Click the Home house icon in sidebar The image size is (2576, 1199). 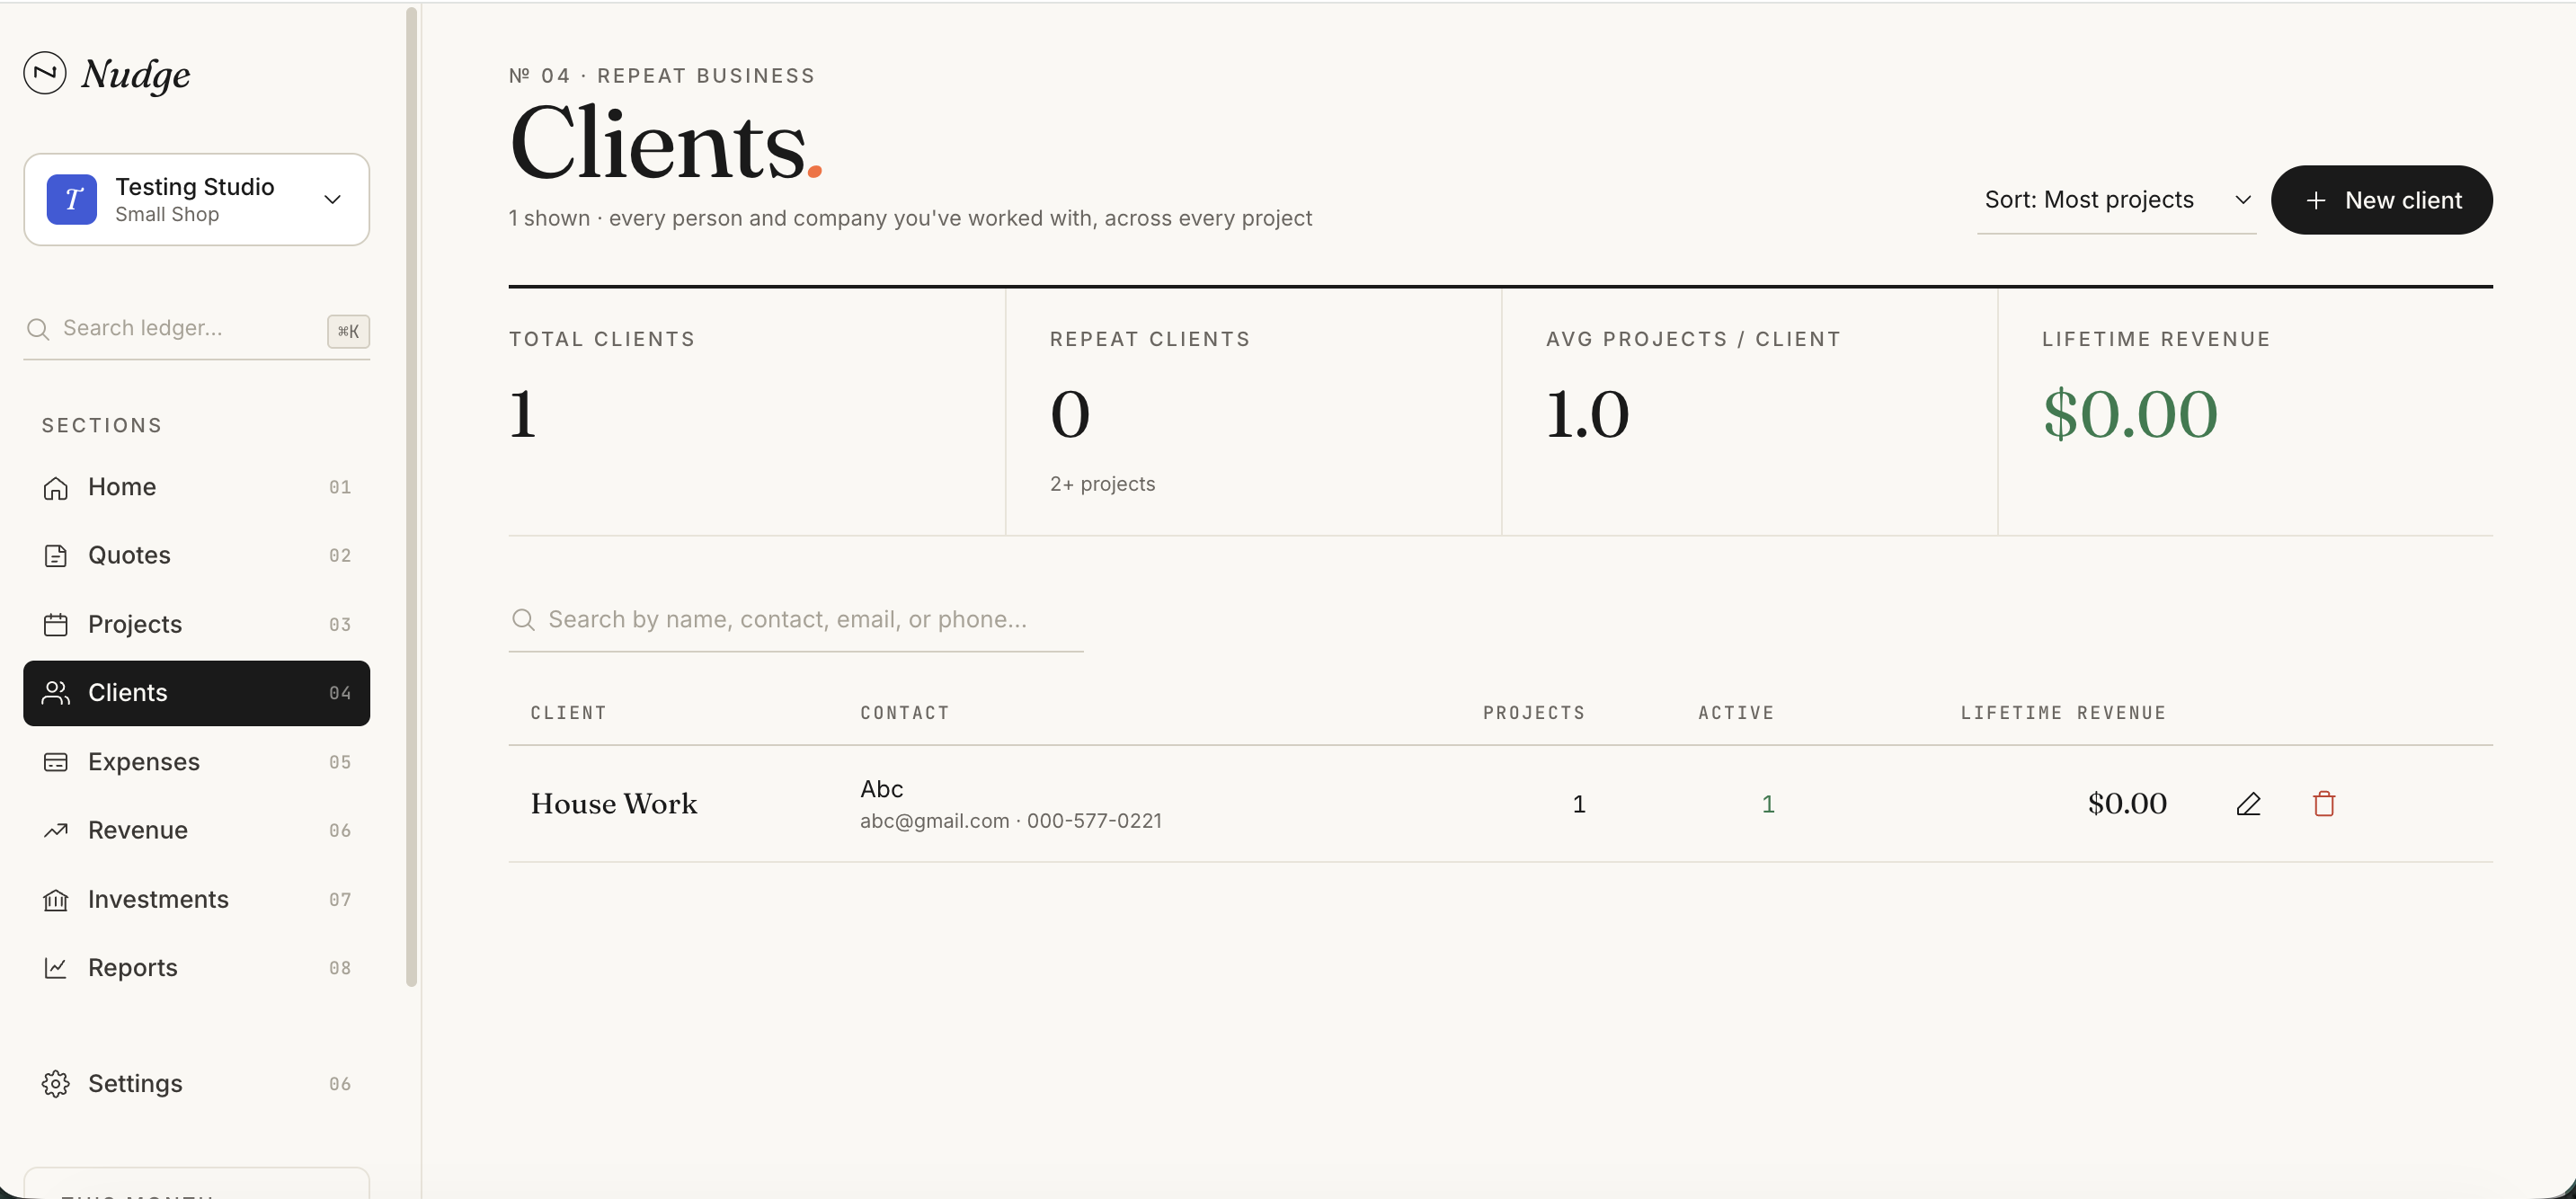coord(56,488)
